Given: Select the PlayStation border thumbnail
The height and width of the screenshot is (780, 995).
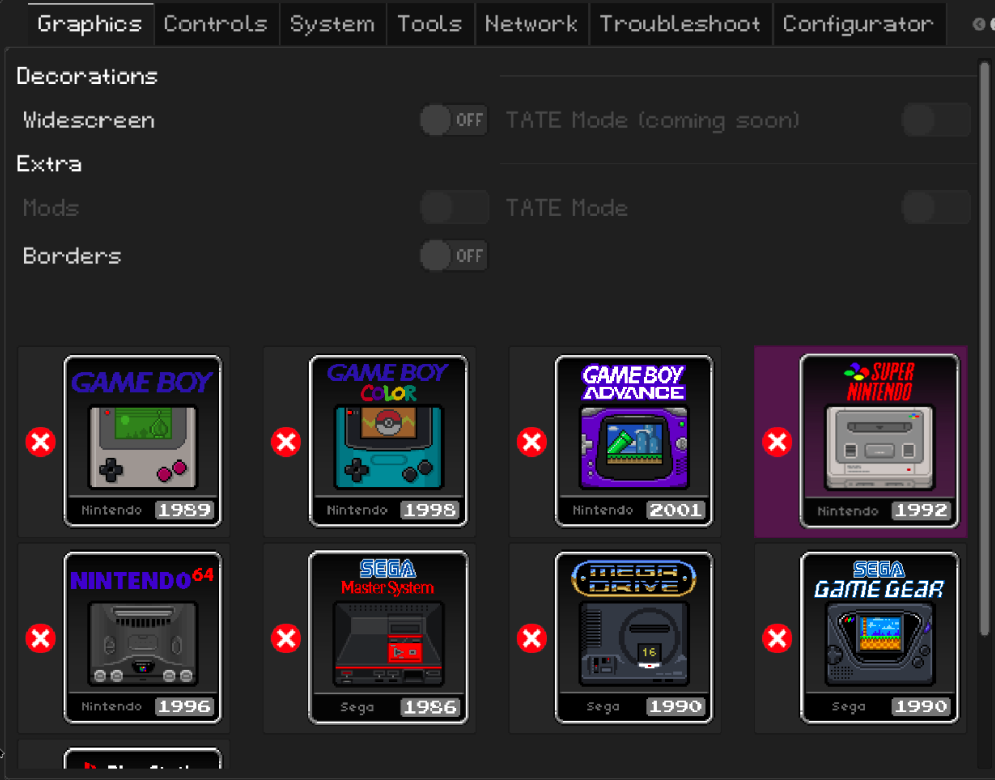Looking at the screenshot, I should click(142, 763).
